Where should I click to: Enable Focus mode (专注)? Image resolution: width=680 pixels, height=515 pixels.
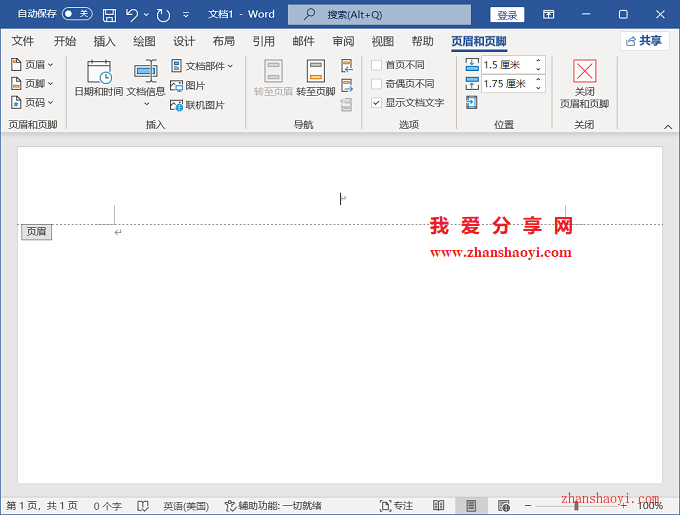[x=396, y=505]
